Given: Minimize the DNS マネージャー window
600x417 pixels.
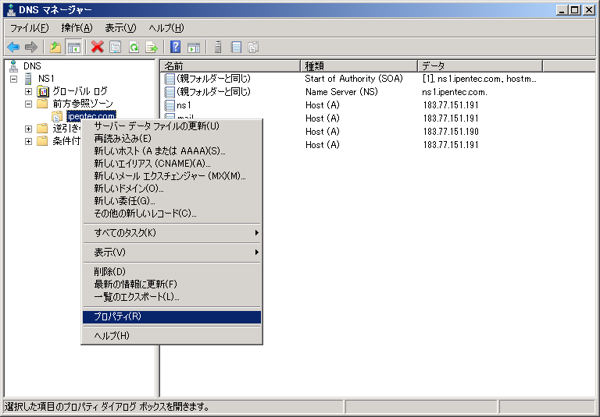Looking at the screenshot, I should [x=562, y=10].
